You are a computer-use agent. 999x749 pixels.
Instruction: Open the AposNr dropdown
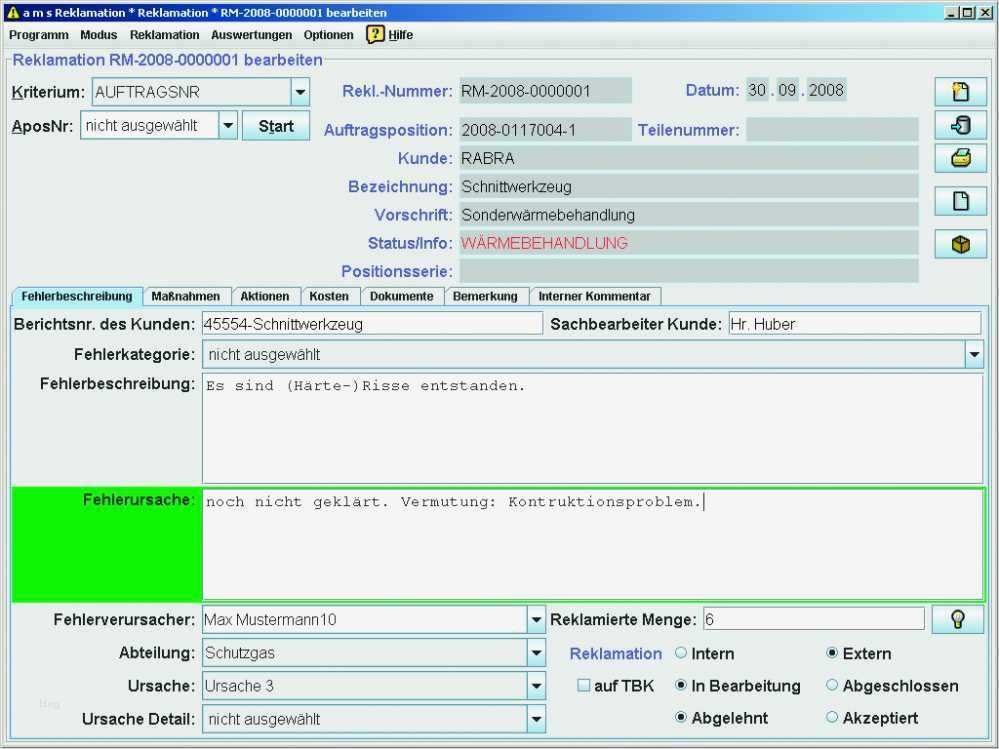point(228,125)
